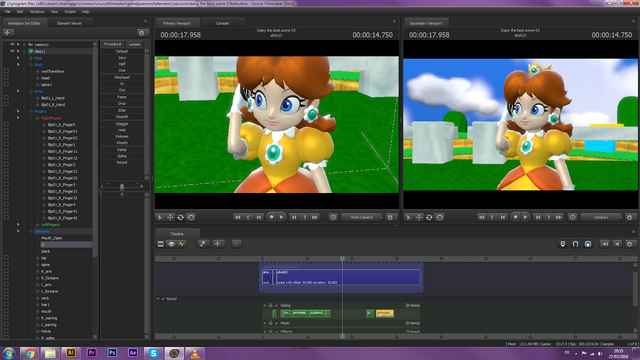Open VLC media player from the taskbar
640x360 pixels.
coord(195,353)
